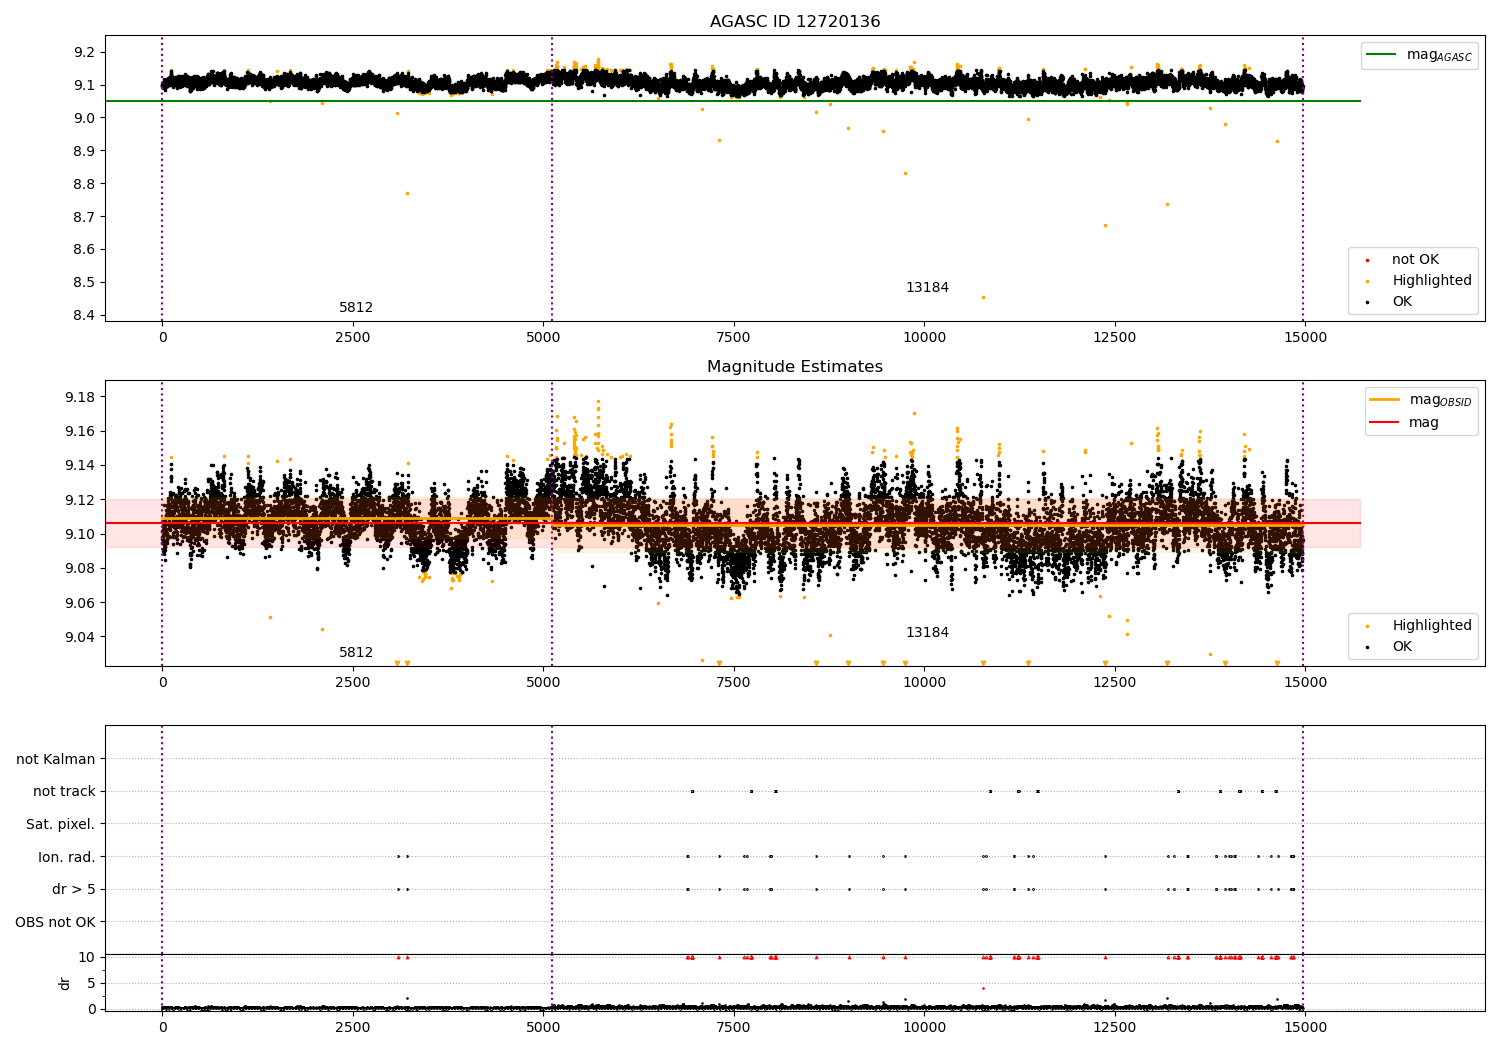
Task: Click the 15000 tick on bottom x-axis
Action: [1306, 1027]
